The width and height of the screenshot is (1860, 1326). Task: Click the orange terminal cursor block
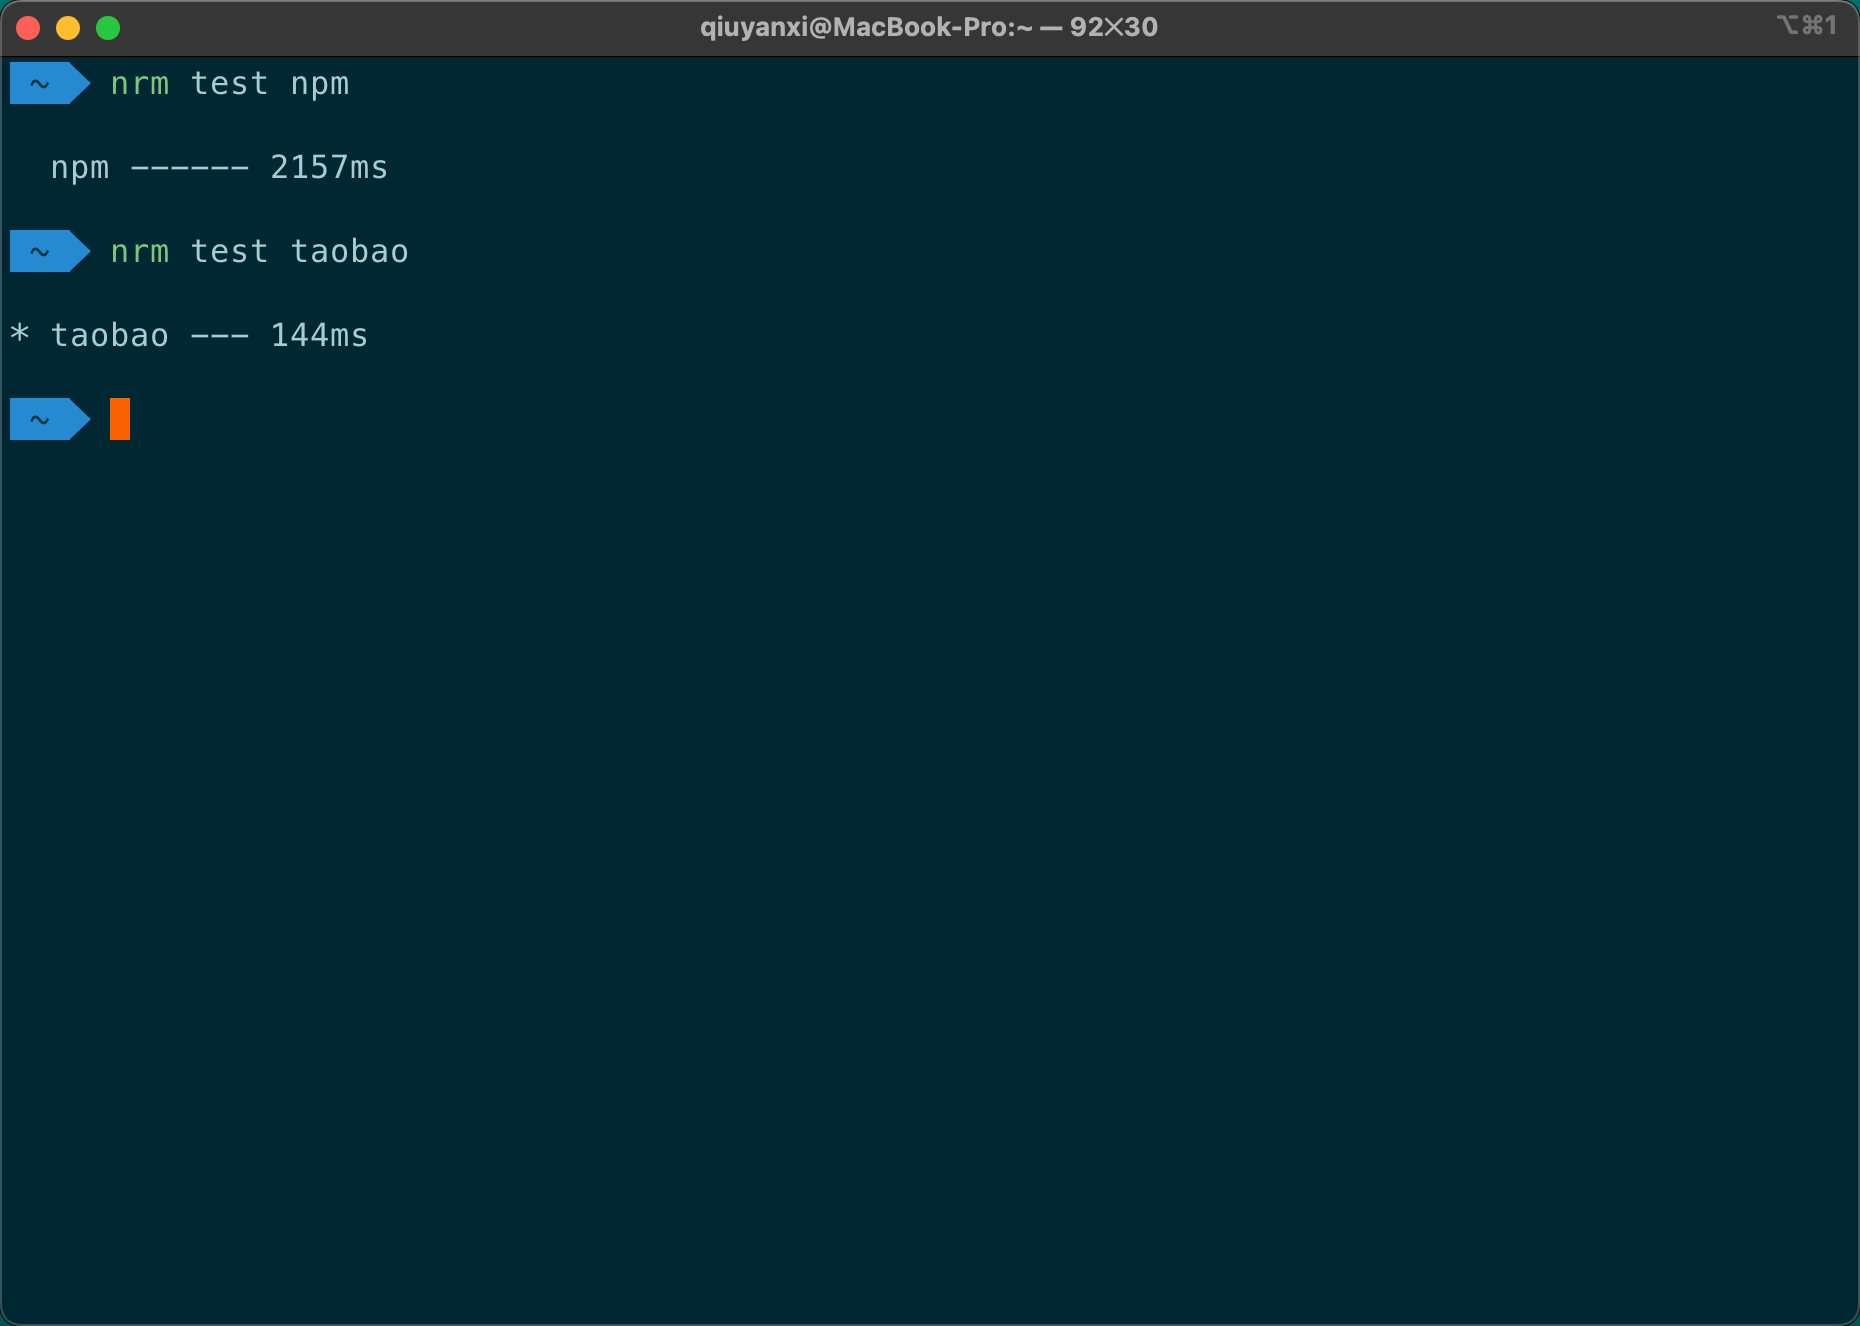pyautogui.click(x=120, y=419)
